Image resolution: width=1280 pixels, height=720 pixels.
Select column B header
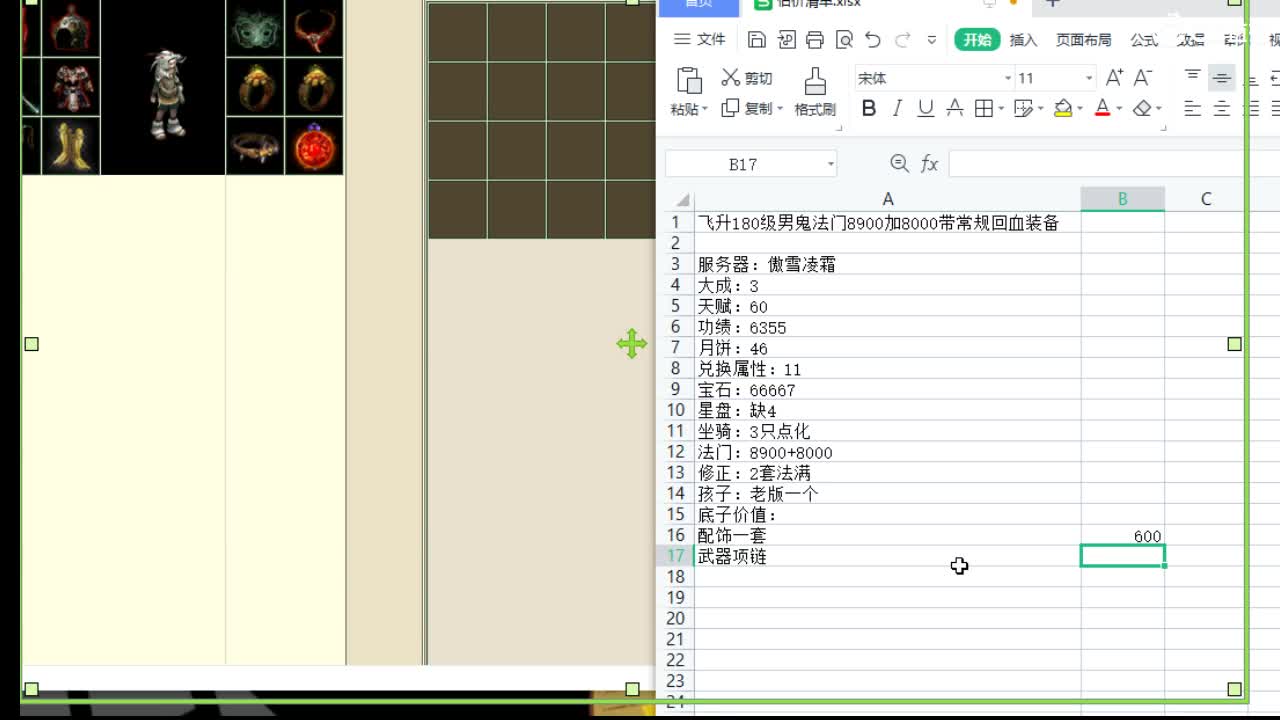tap(1122, 199)
